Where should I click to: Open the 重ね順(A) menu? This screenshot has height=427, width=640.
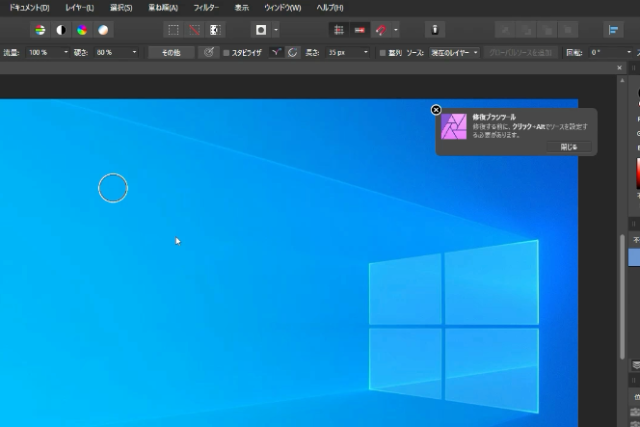163,8
